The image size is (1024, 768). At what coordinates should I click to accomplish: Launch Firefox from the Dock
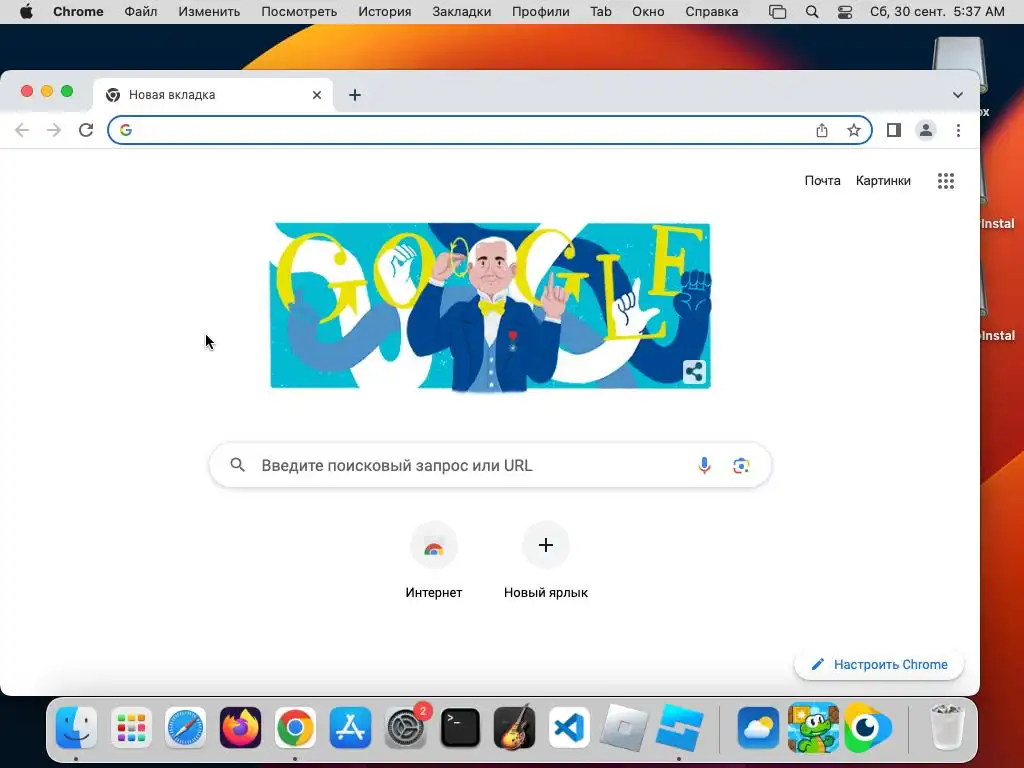click(240, 727)
